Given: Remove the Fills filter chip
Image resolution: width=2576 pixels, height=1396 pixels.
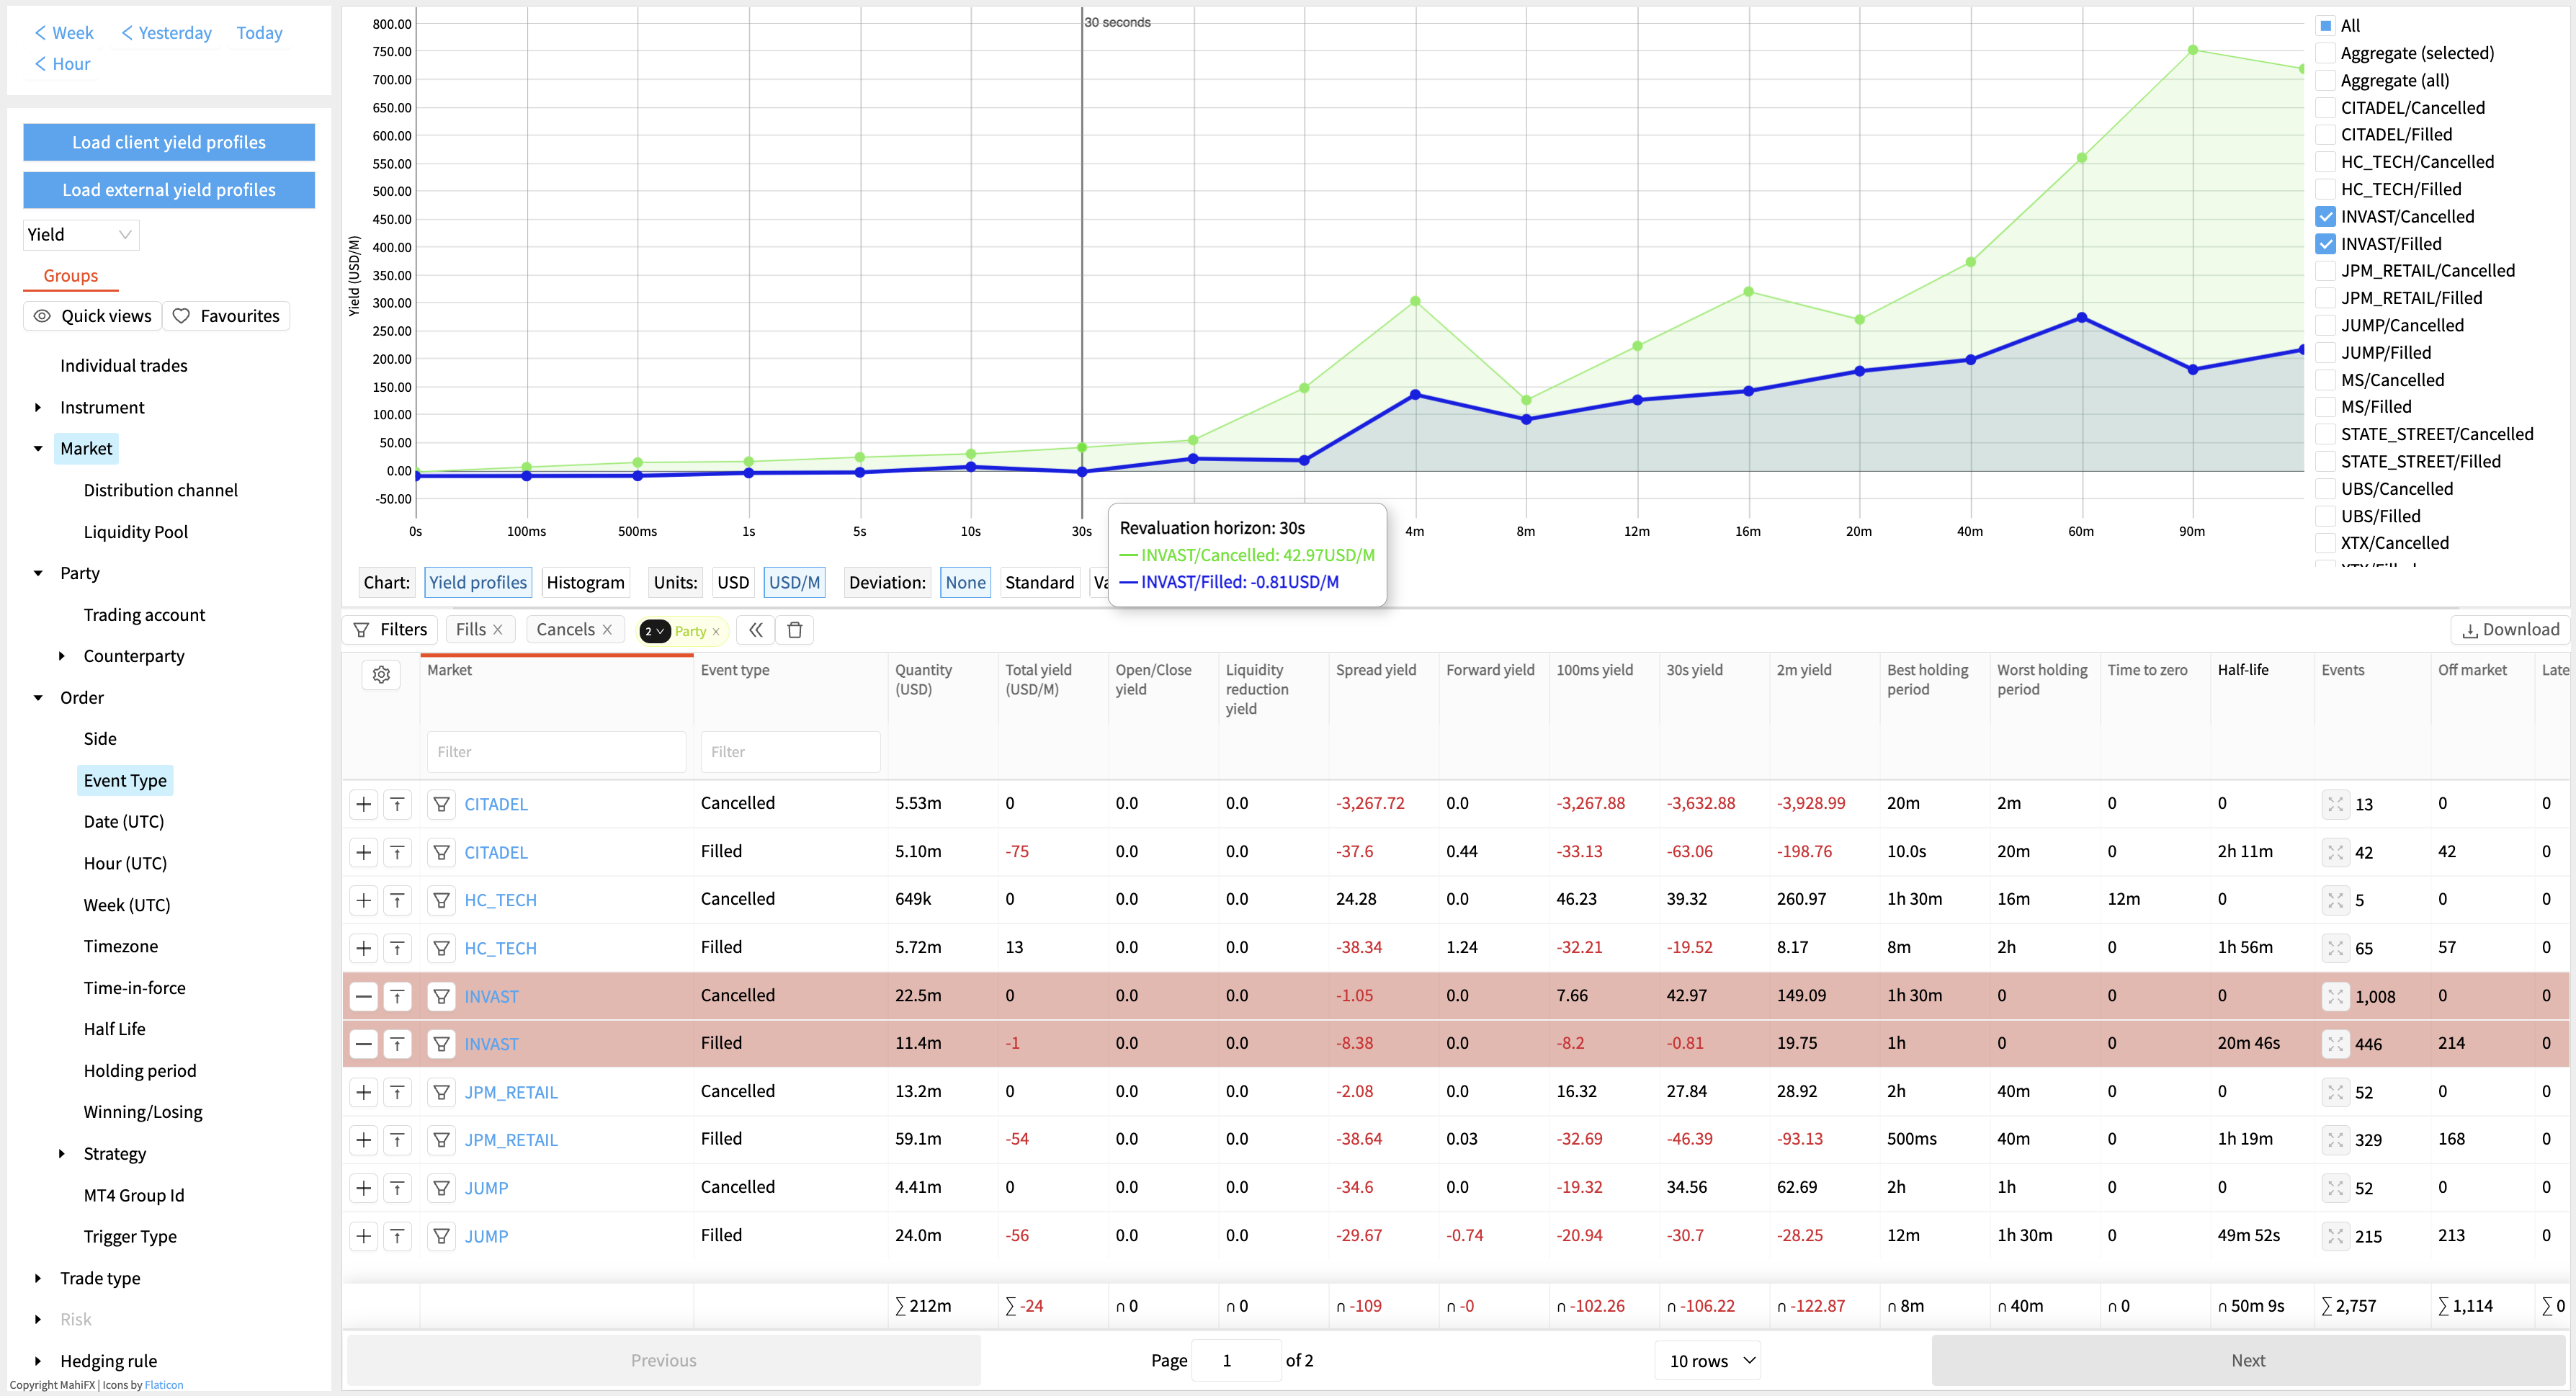Looking at the screenshot, I should (498, 629).
